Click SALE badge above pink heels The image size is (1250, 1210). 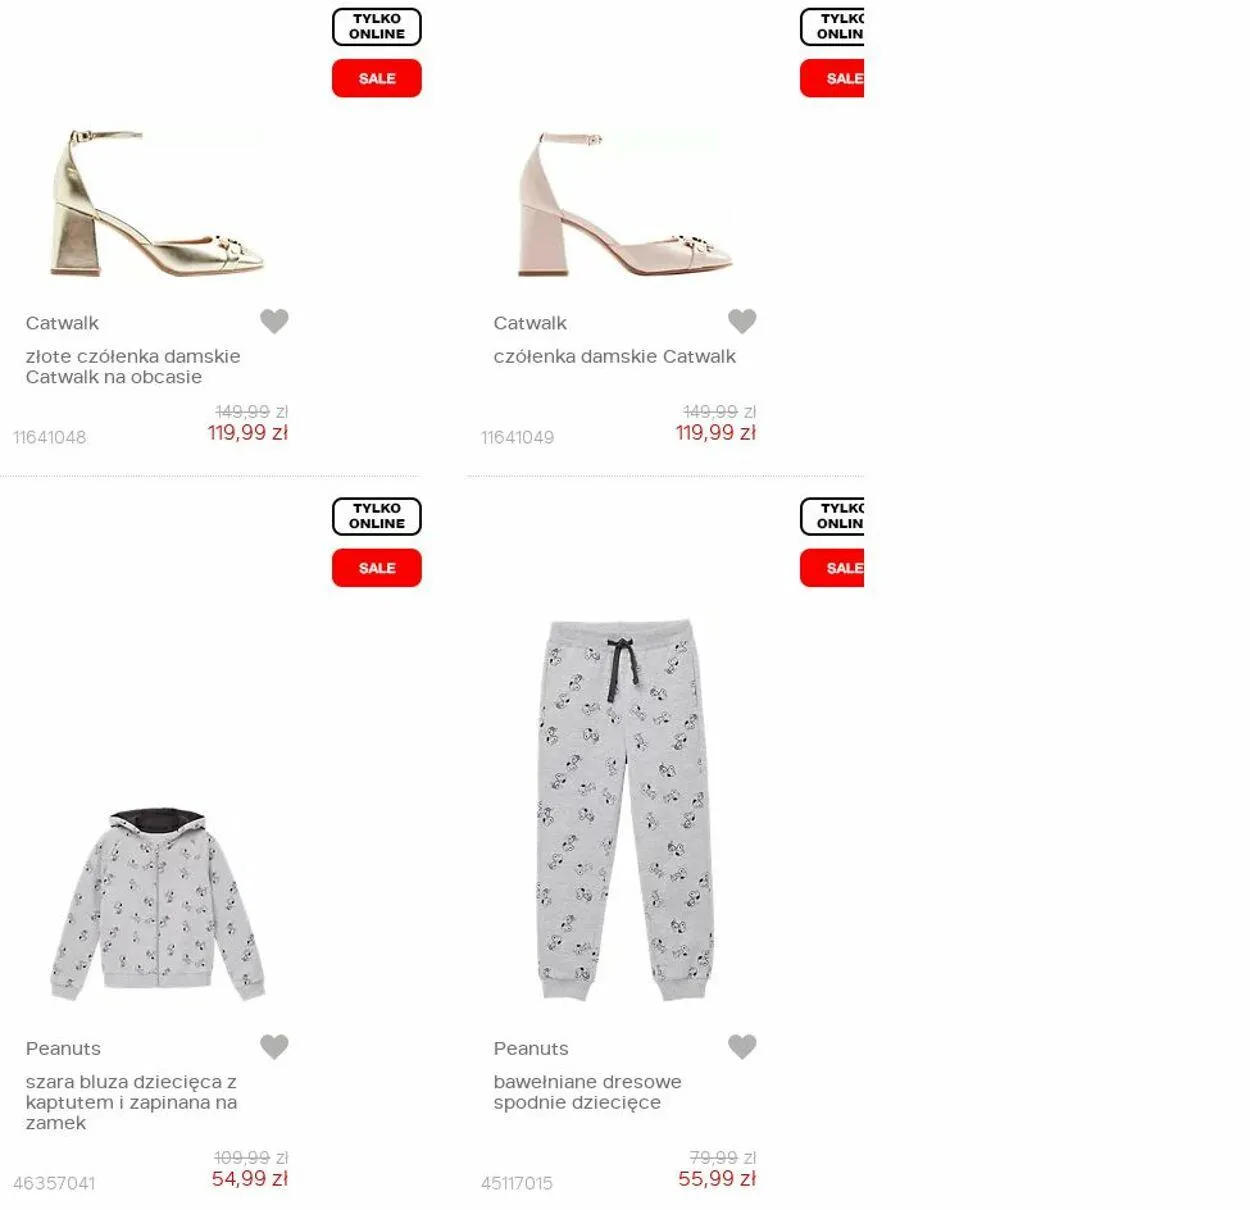point(832,78)
